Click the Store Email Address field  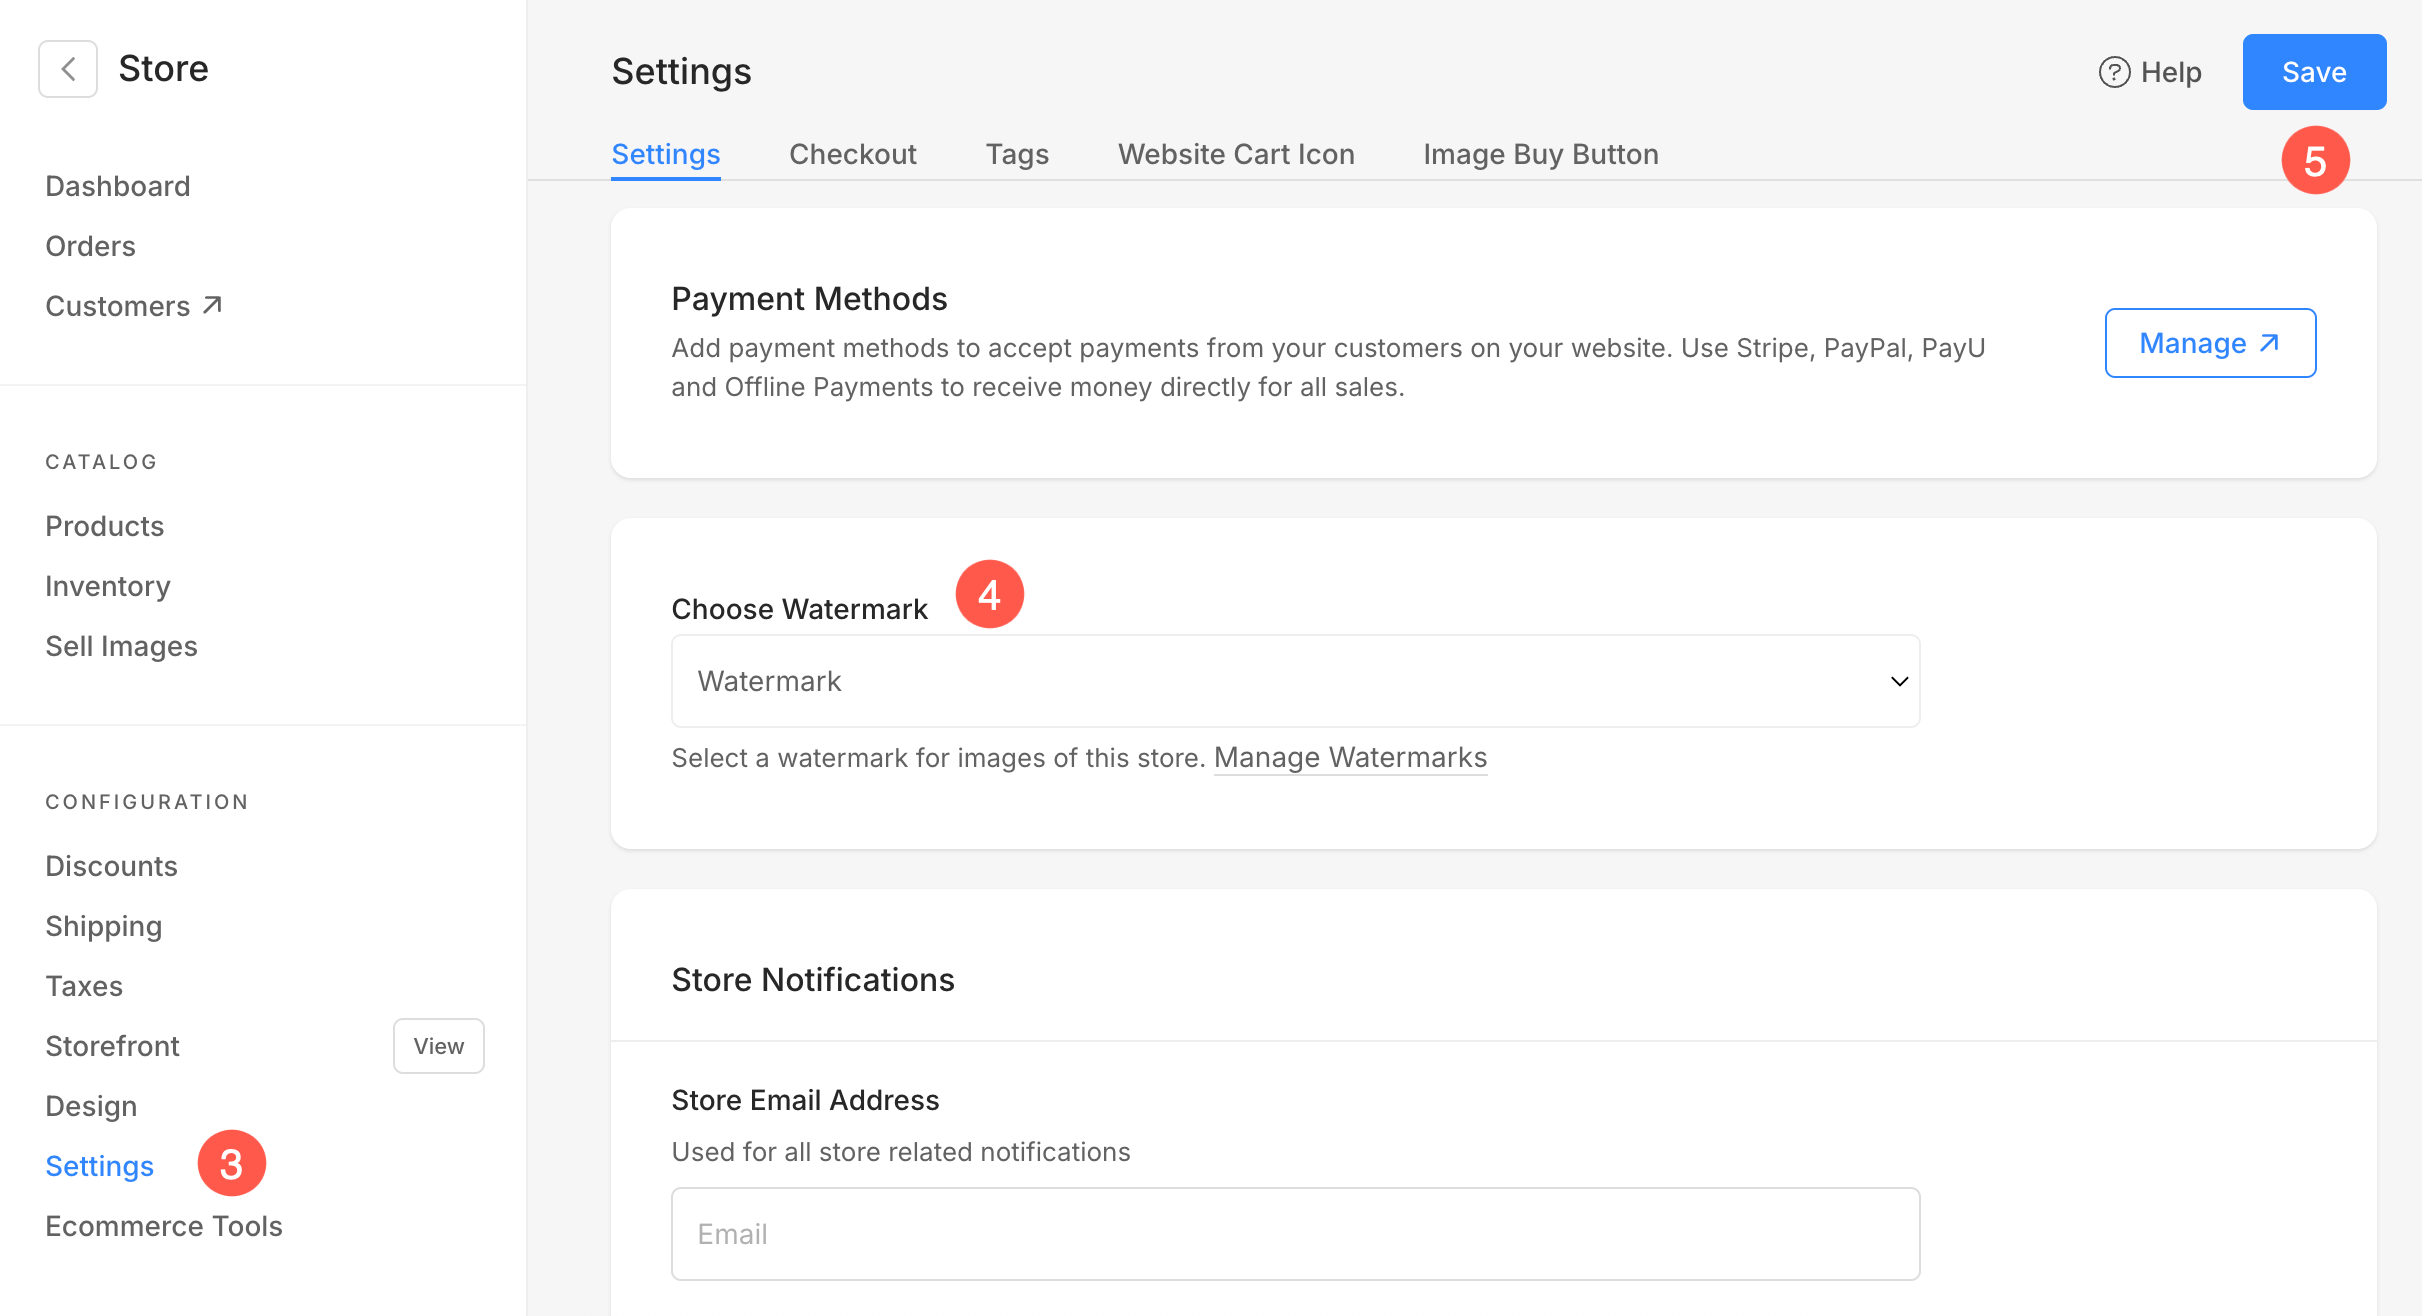1295,1234
